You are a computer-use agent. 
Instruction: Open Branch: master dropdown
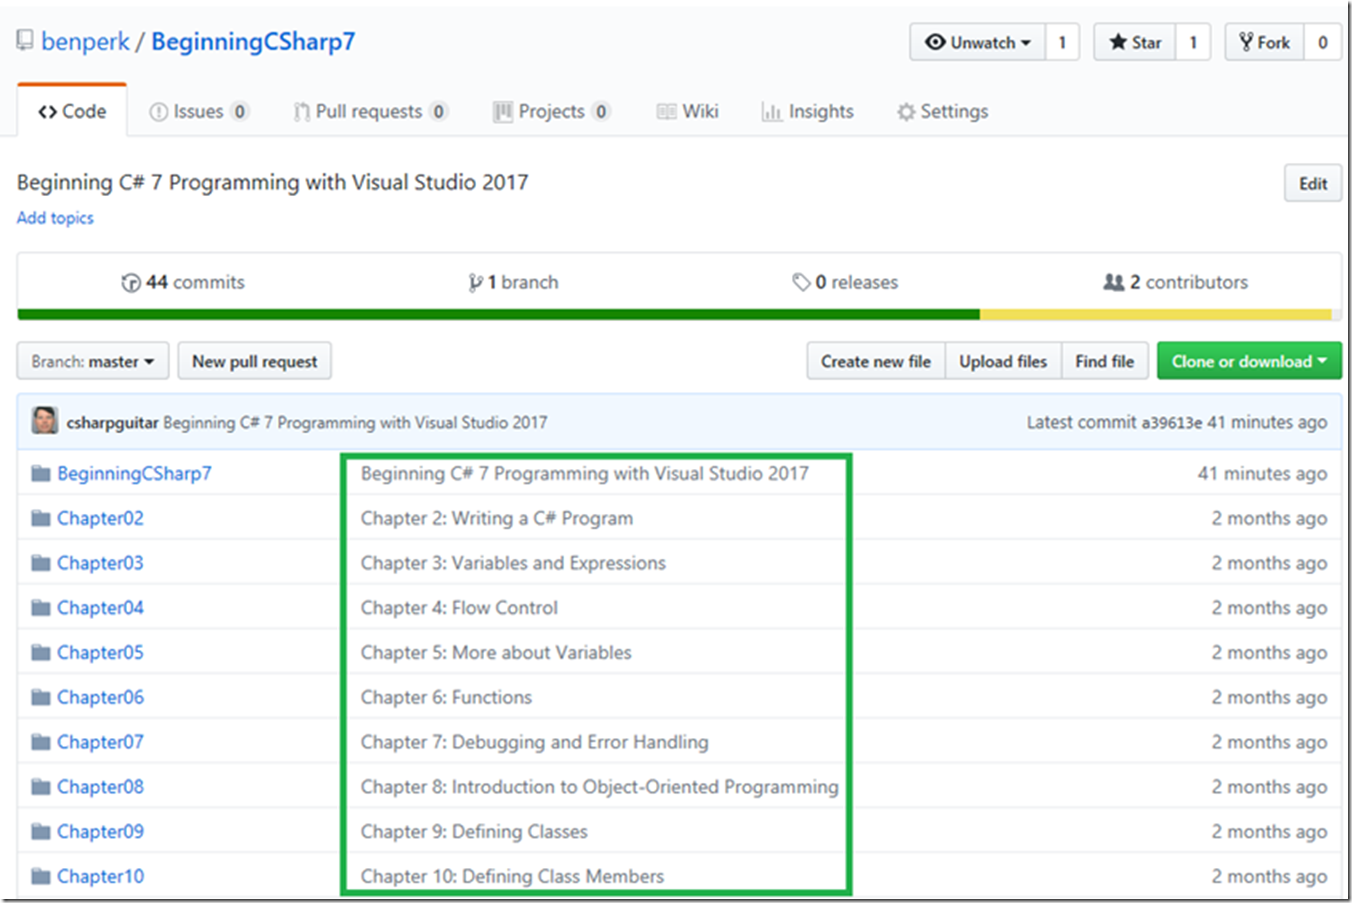click(92, 361)
